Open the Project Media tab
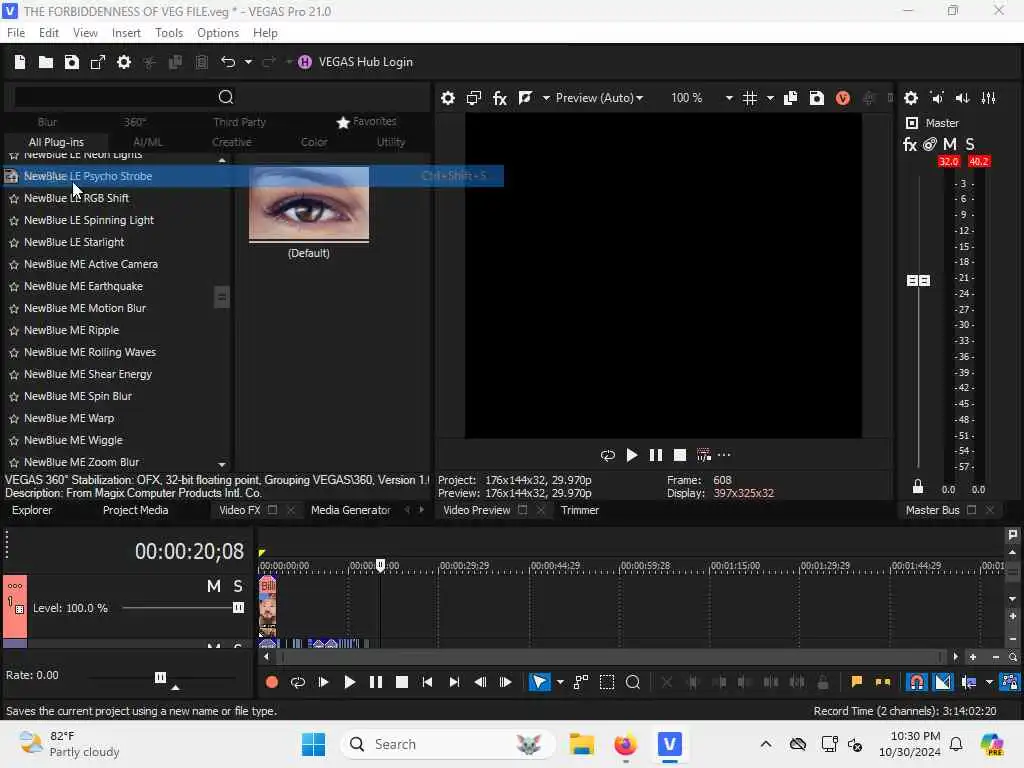This screenshot has width=1024, height=768. click(x=135, y=511)
